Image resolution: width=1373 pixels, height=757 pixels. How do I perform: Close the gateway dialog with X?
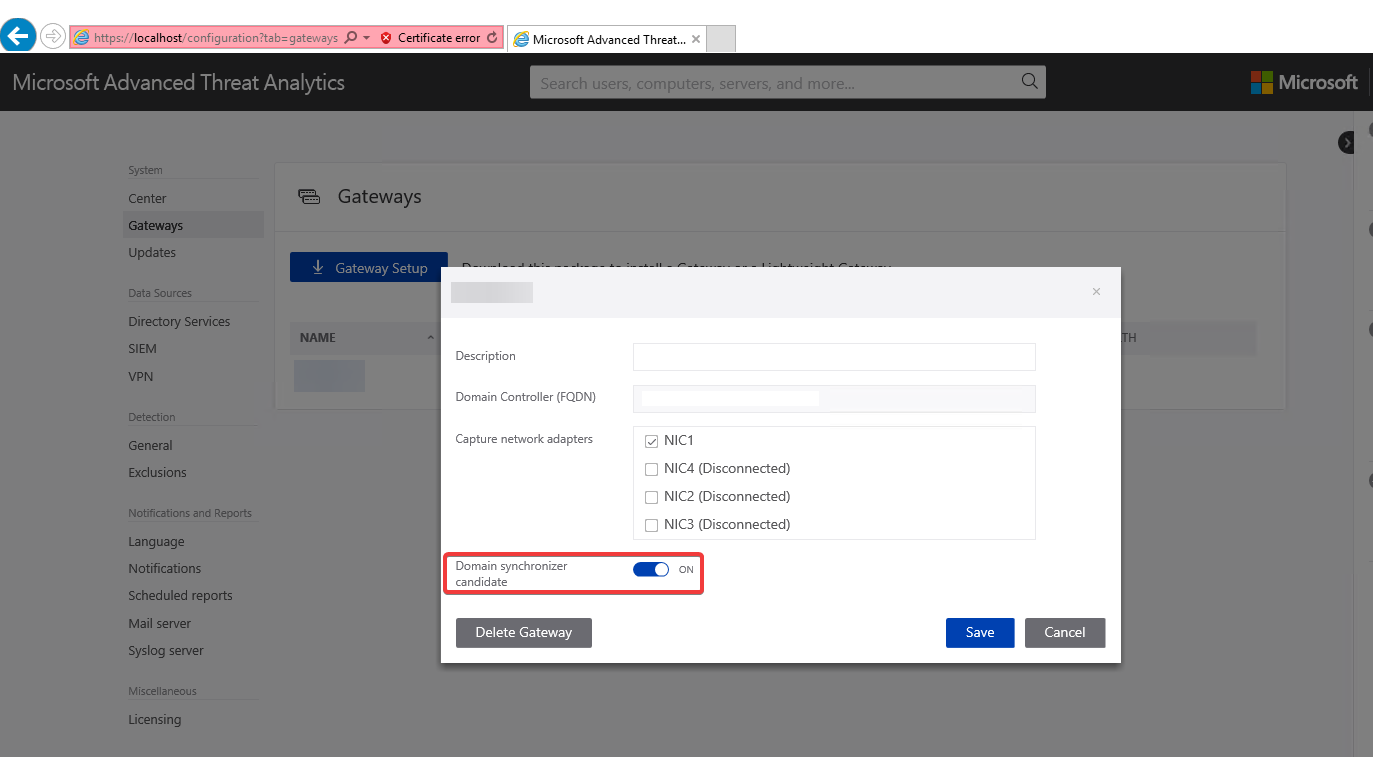point(1096,292)
